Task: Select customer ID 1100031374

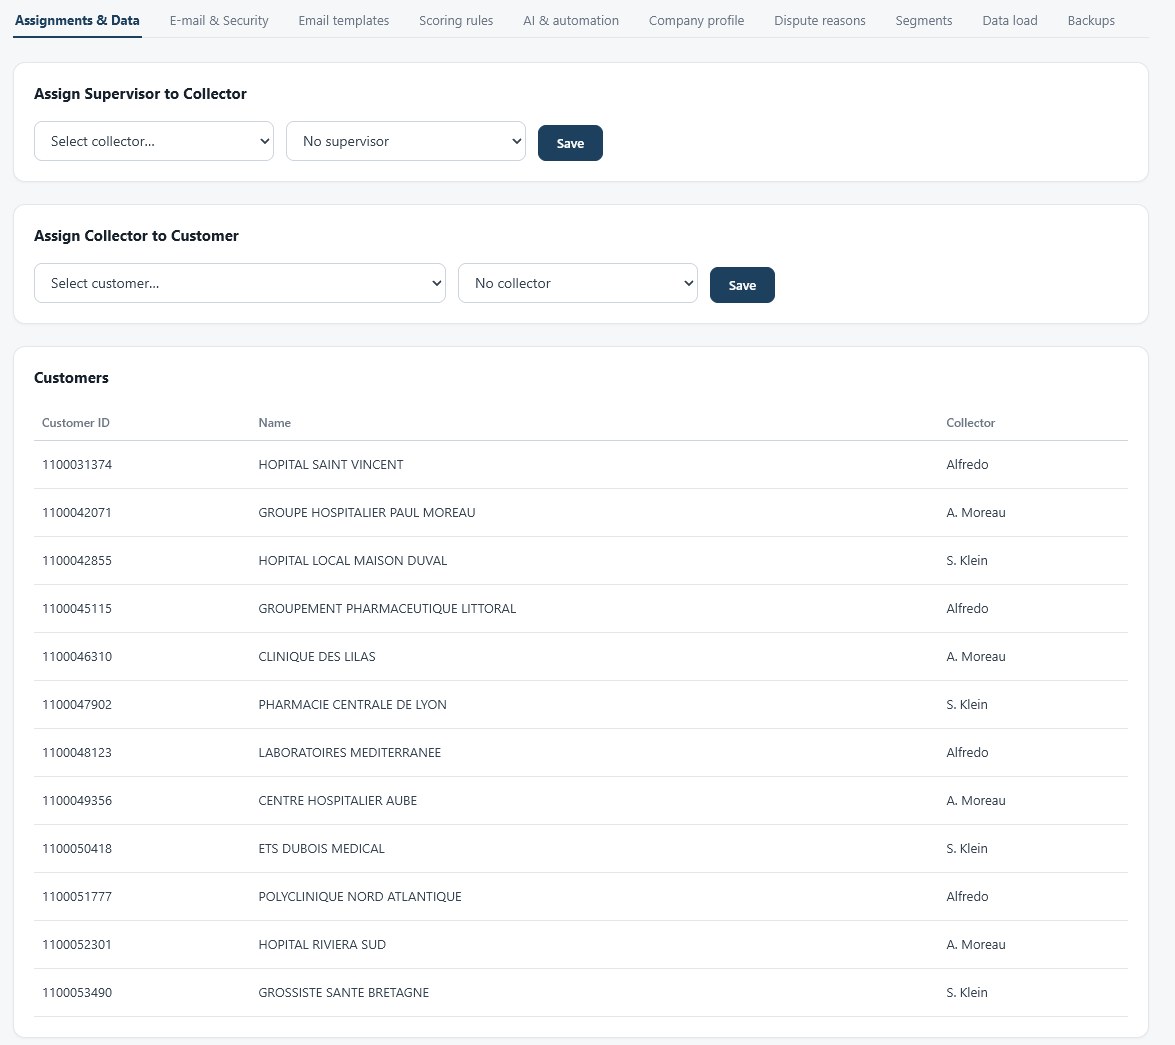Action: tap(77, 464)
